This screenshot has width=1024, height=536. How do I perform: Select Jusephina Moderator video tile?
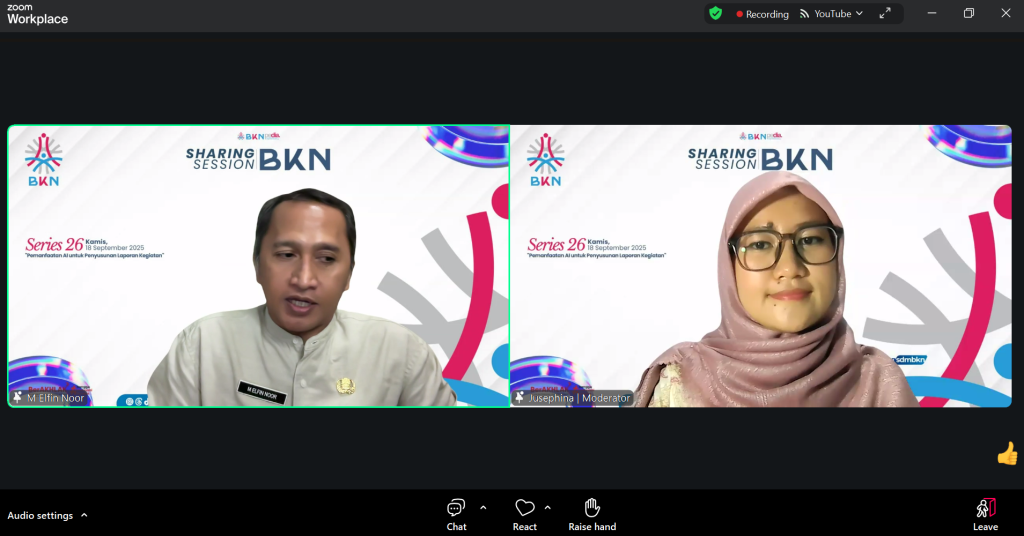tap(761, 266)
